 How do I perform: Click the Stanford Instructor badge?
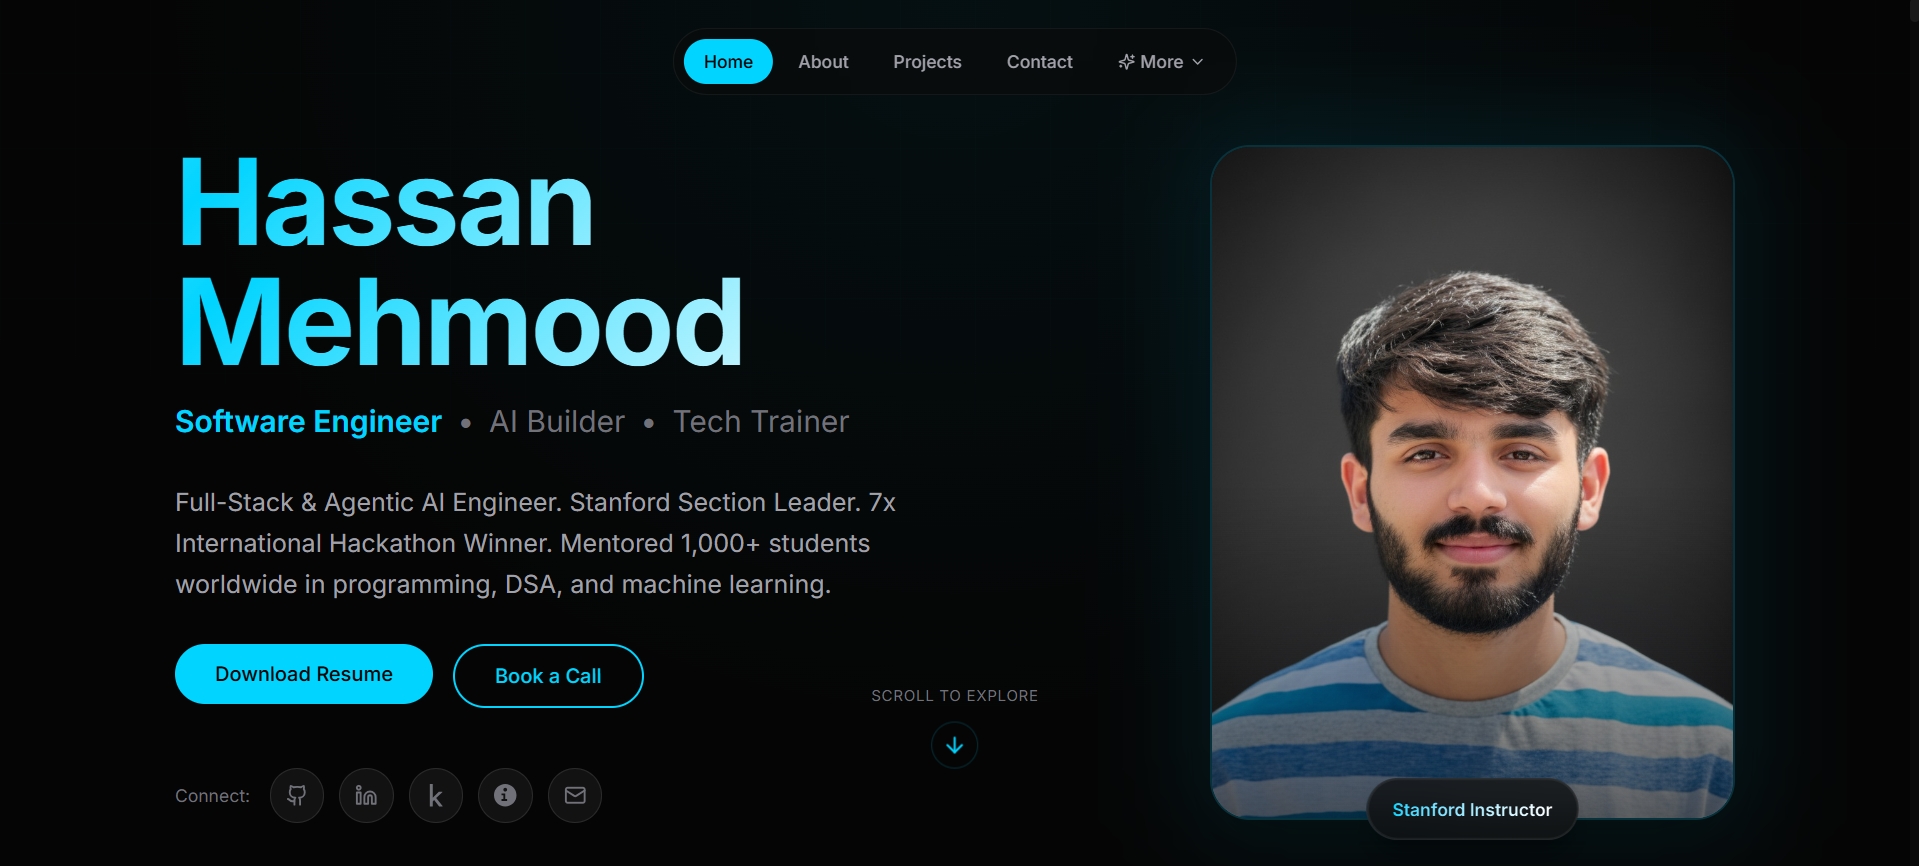pos(1472,810)
